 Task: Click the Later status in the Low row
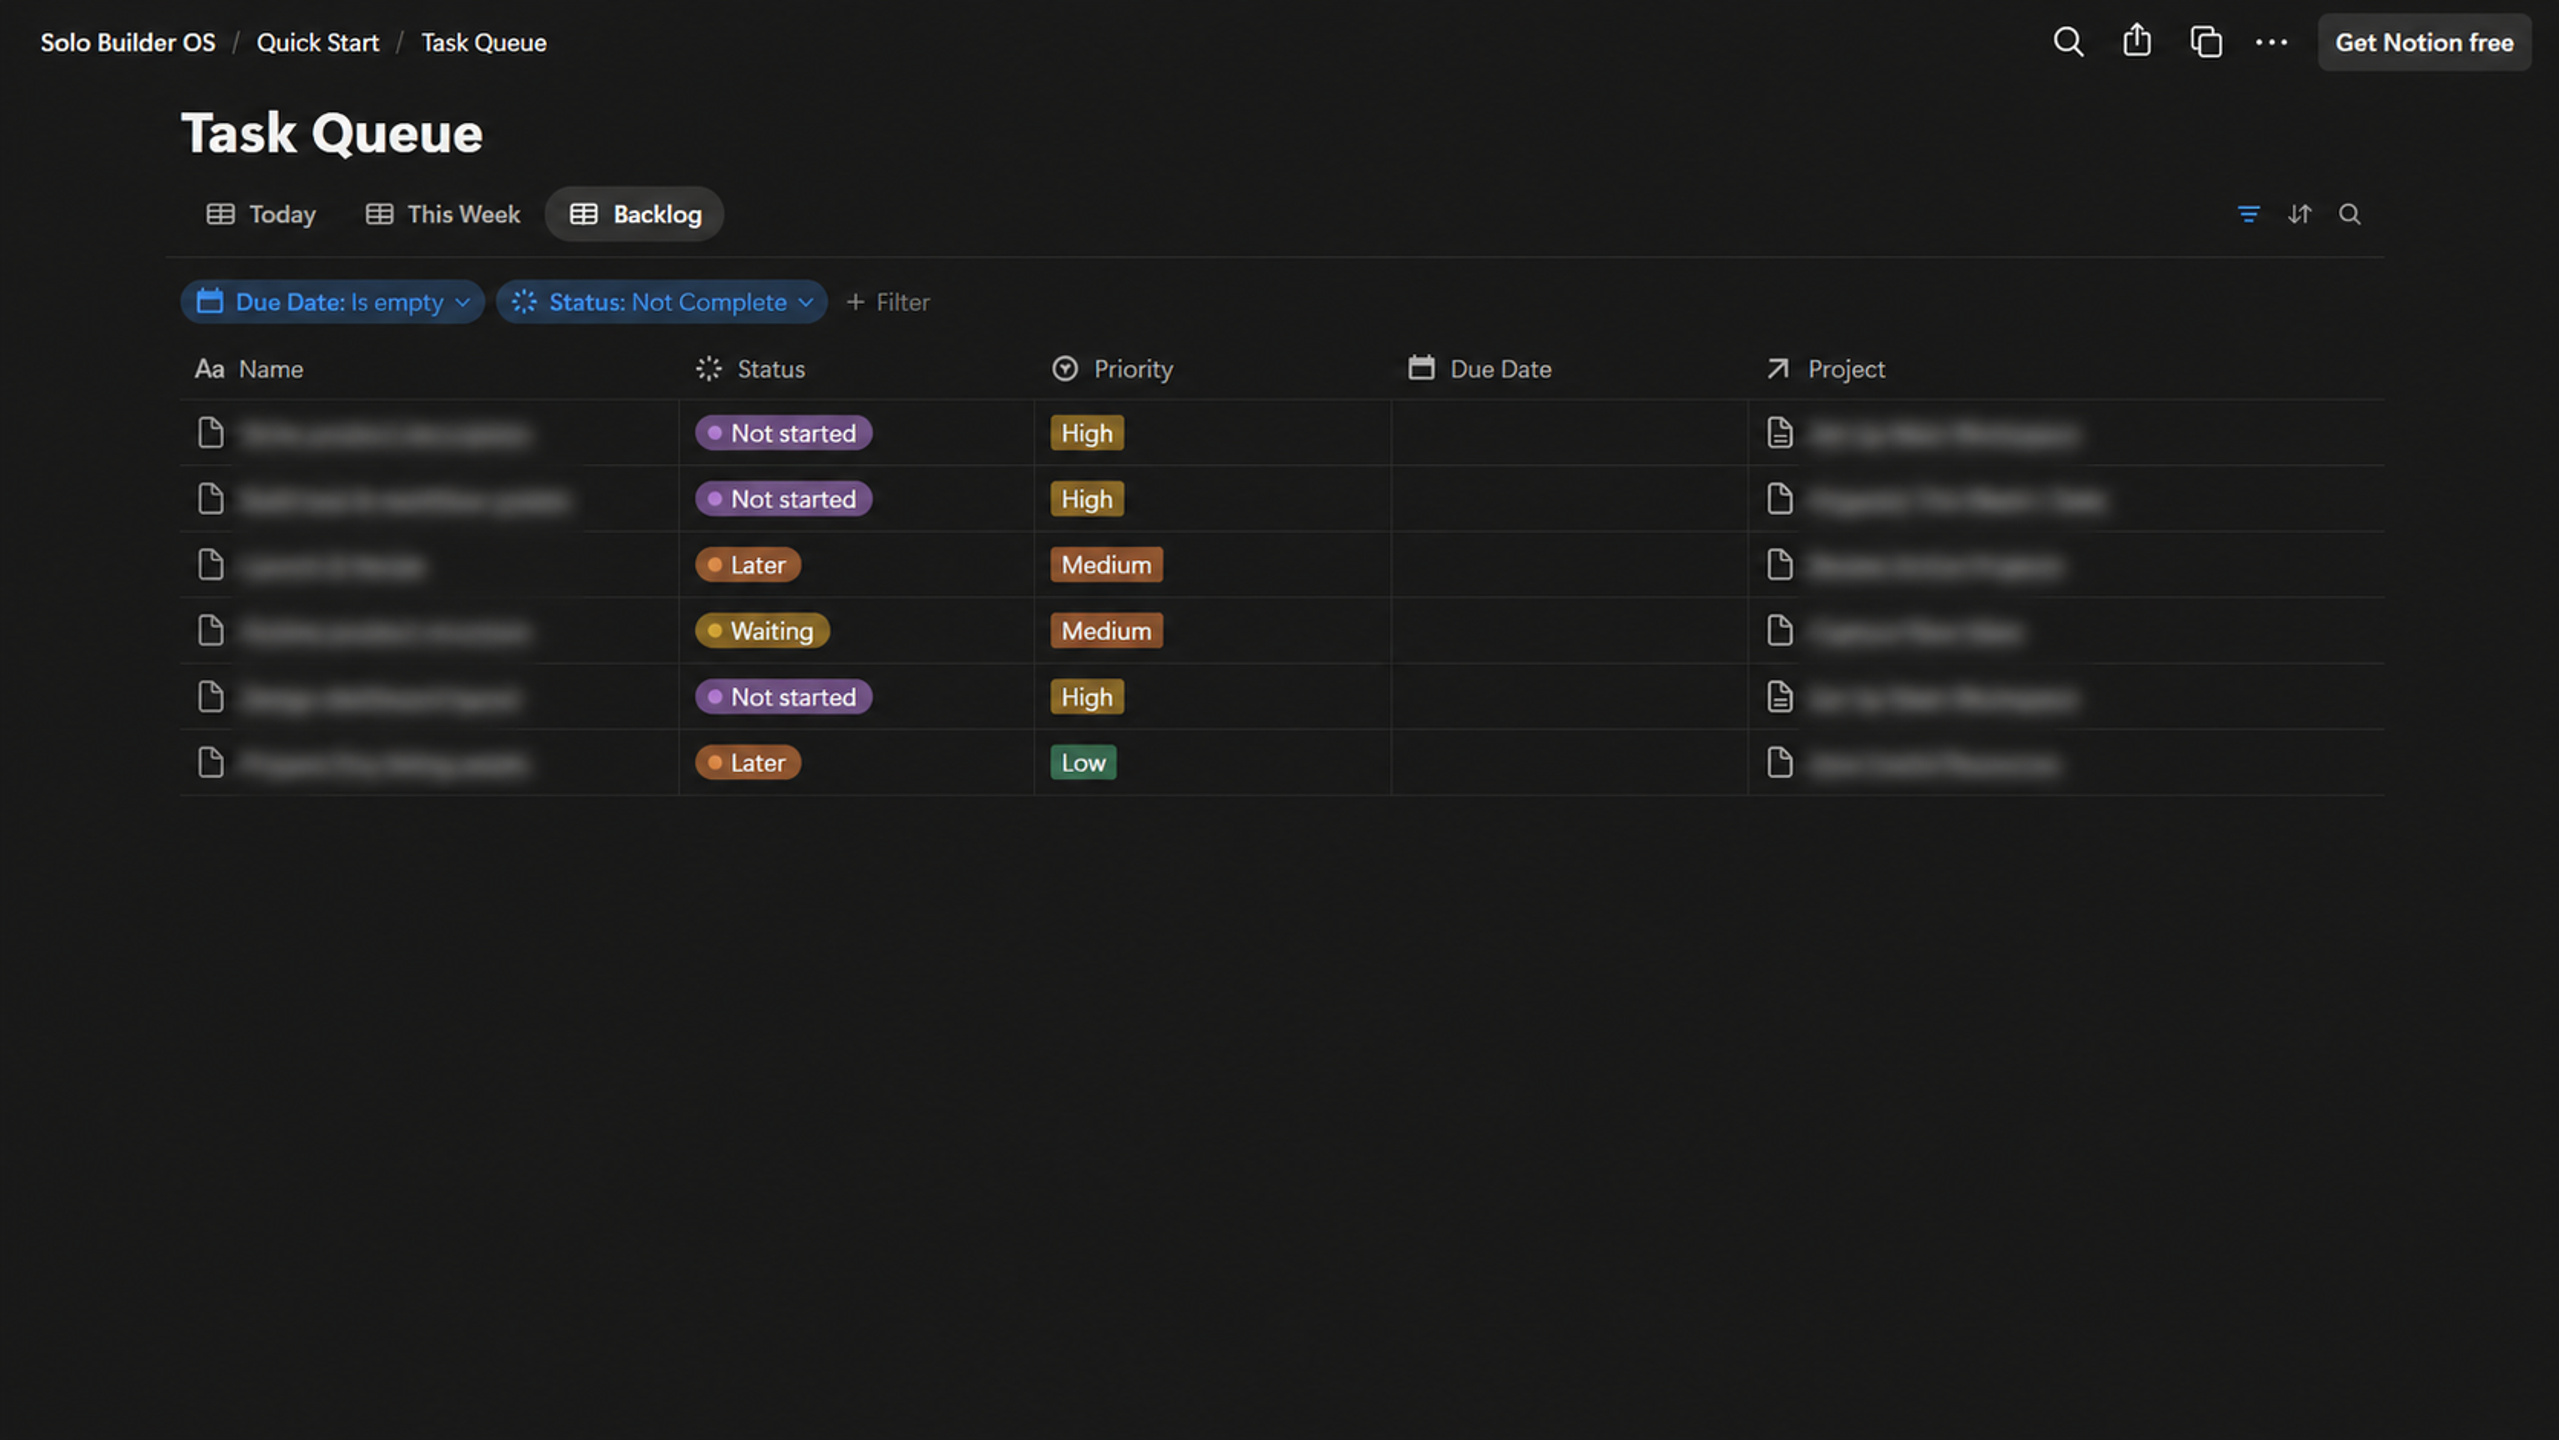(748, 763)
